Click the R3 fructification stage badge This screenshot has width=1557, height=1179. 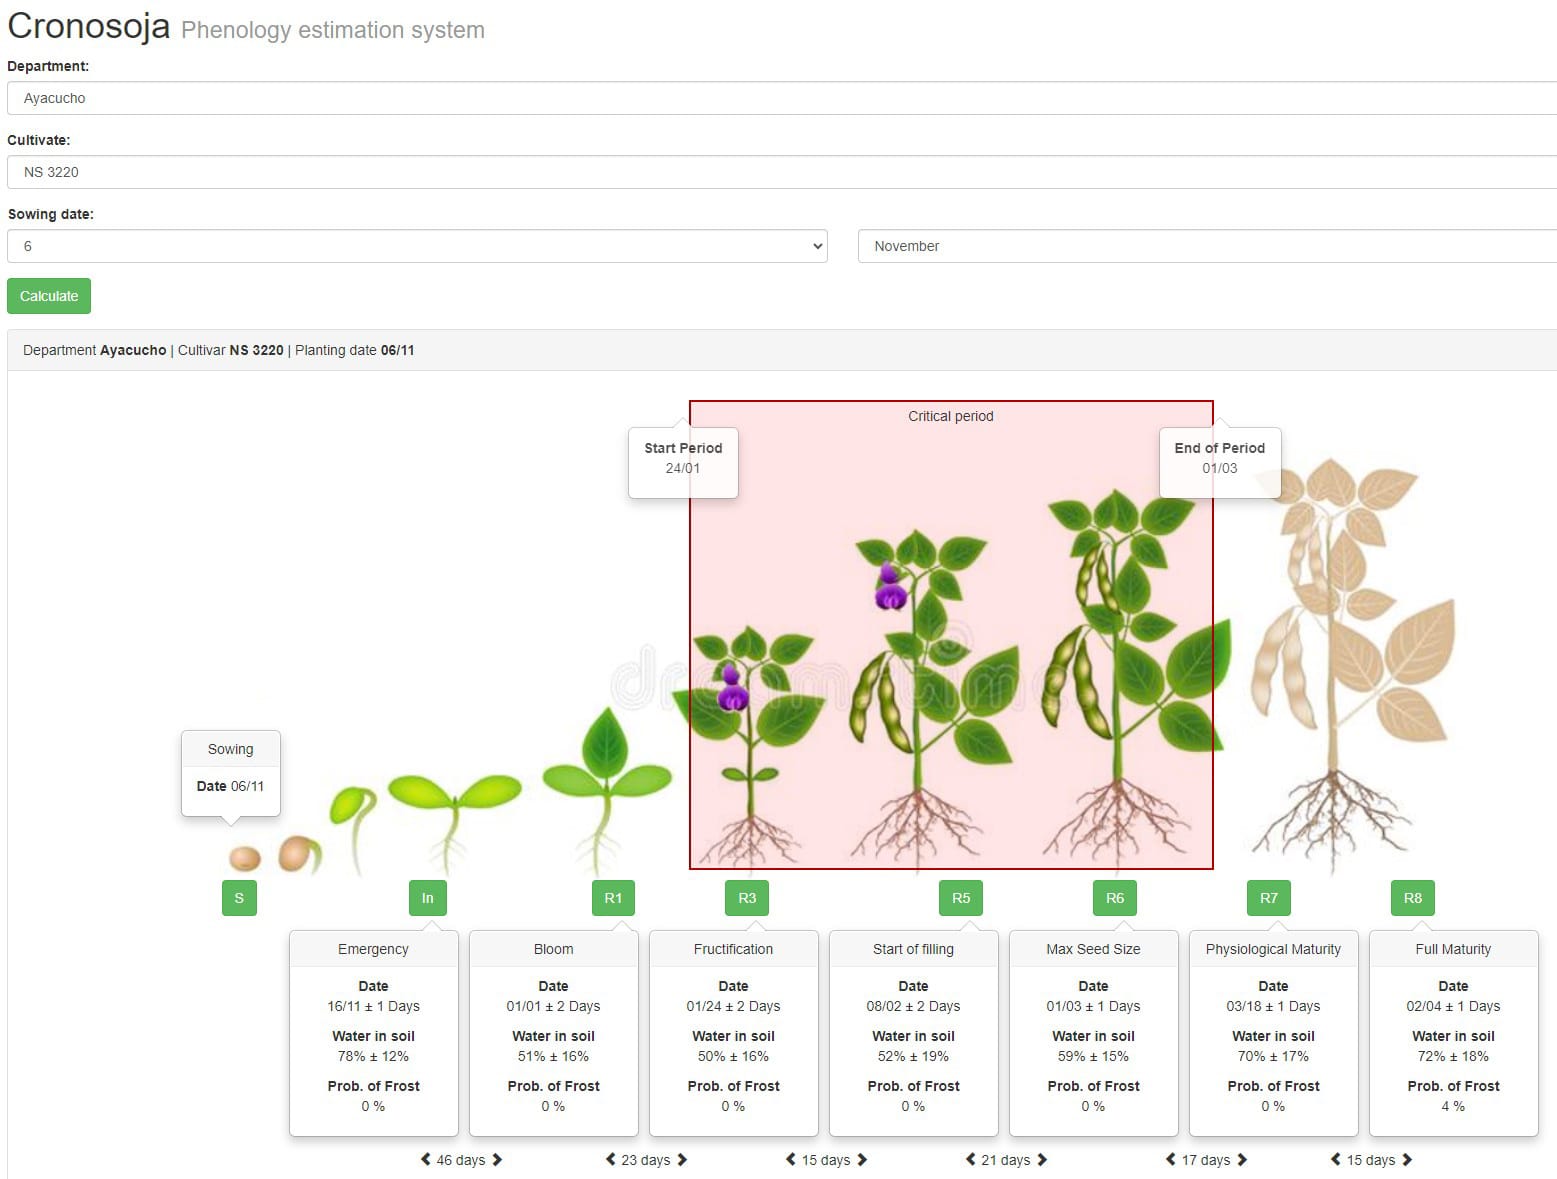point(746,898)
